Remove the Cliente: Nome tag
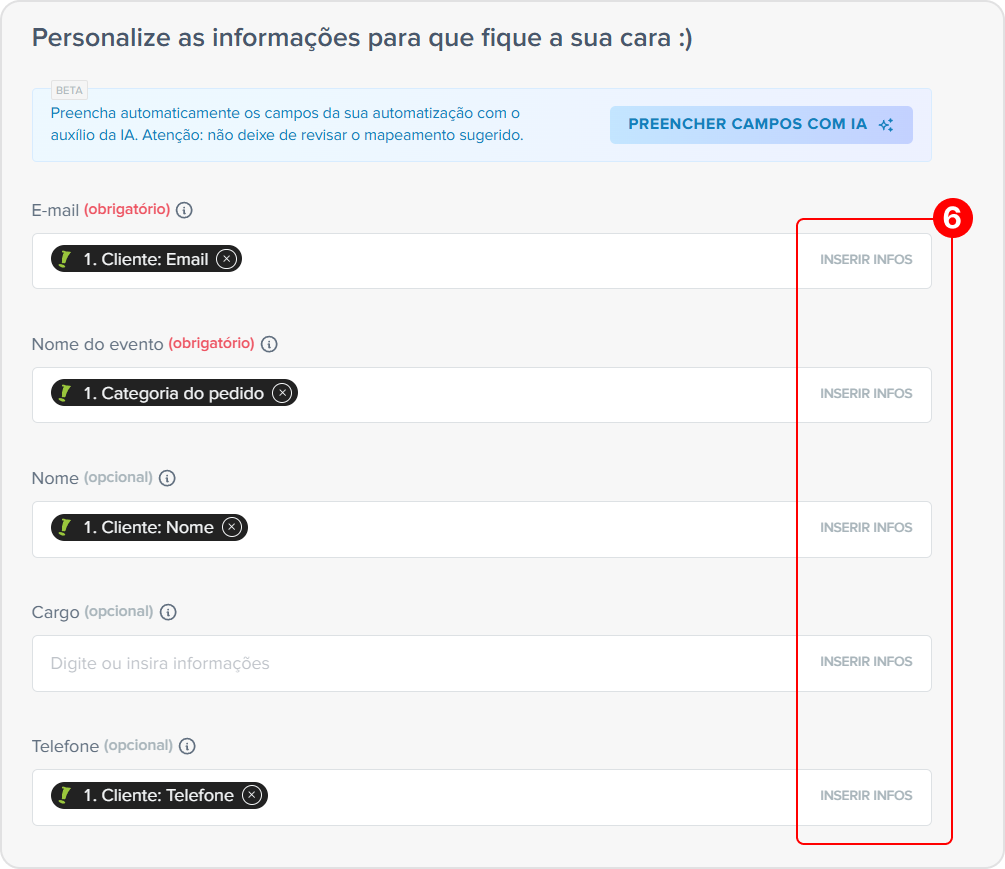 click(x=232, y=527)
